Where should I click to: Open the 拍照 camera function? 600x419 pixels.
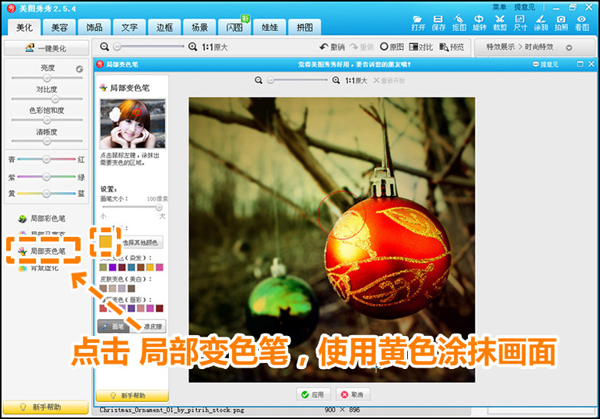tap(561, 23)
